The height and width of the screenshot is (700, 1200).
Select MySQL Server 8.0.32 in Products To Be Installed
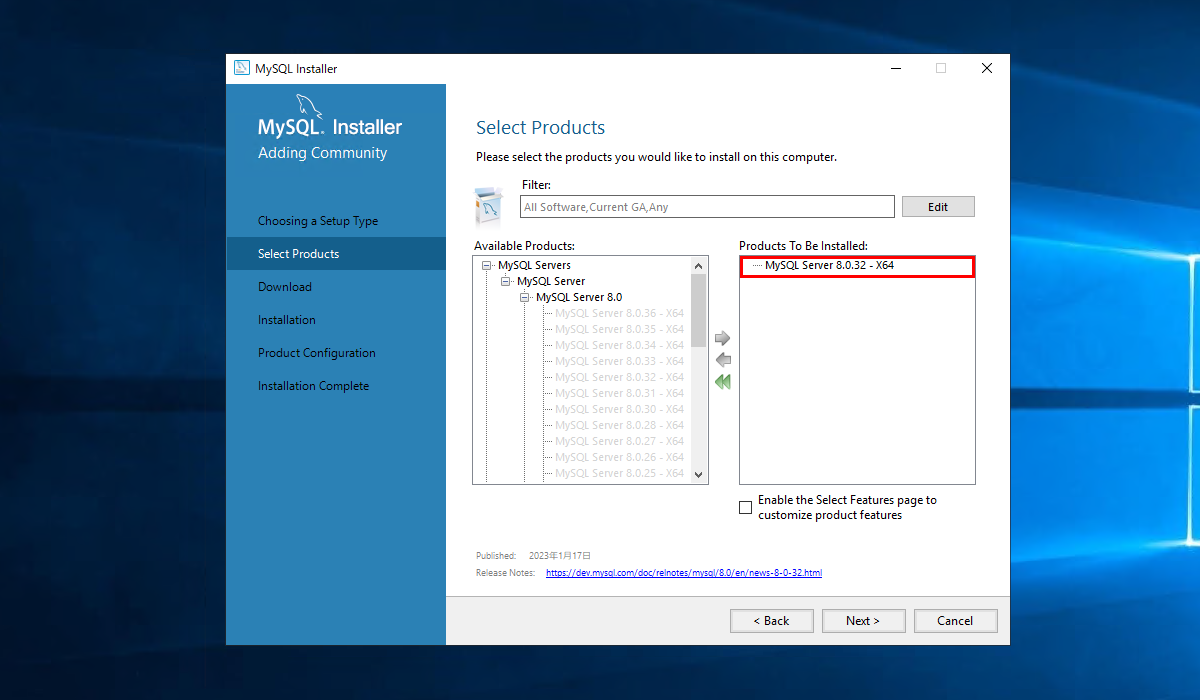[x=829, y=266]
